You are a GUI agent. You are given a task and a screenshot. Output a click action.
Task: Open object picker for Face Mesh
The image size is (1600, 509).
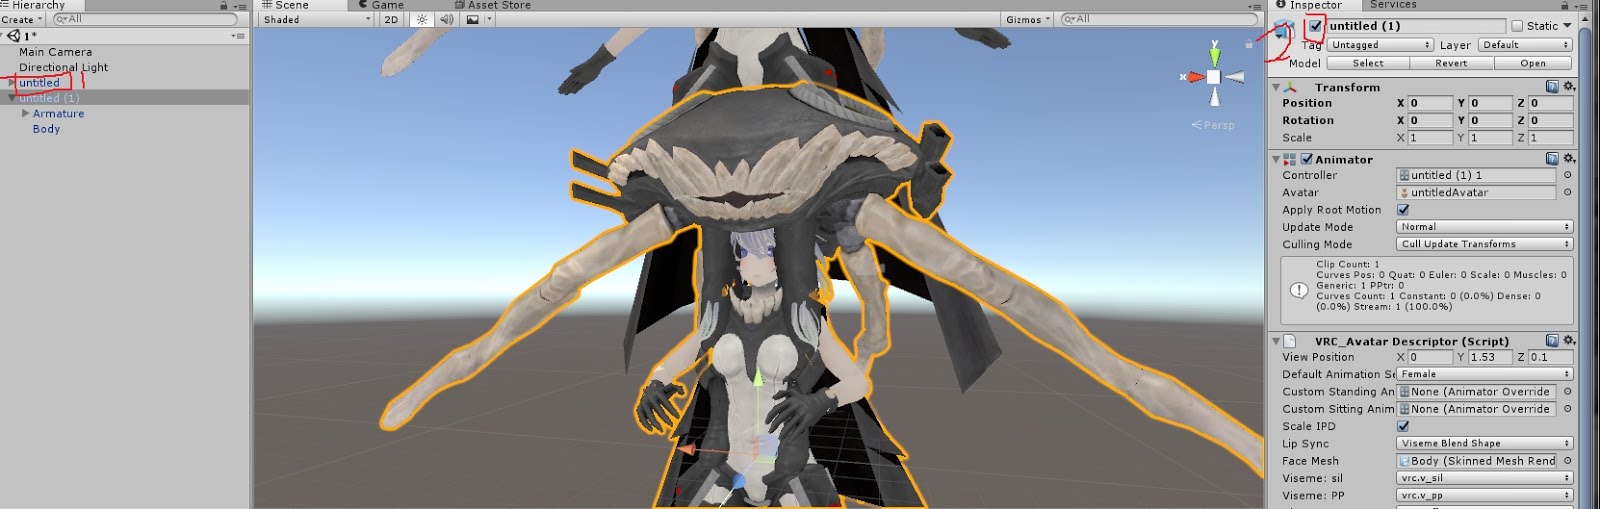click(1567, 461)
